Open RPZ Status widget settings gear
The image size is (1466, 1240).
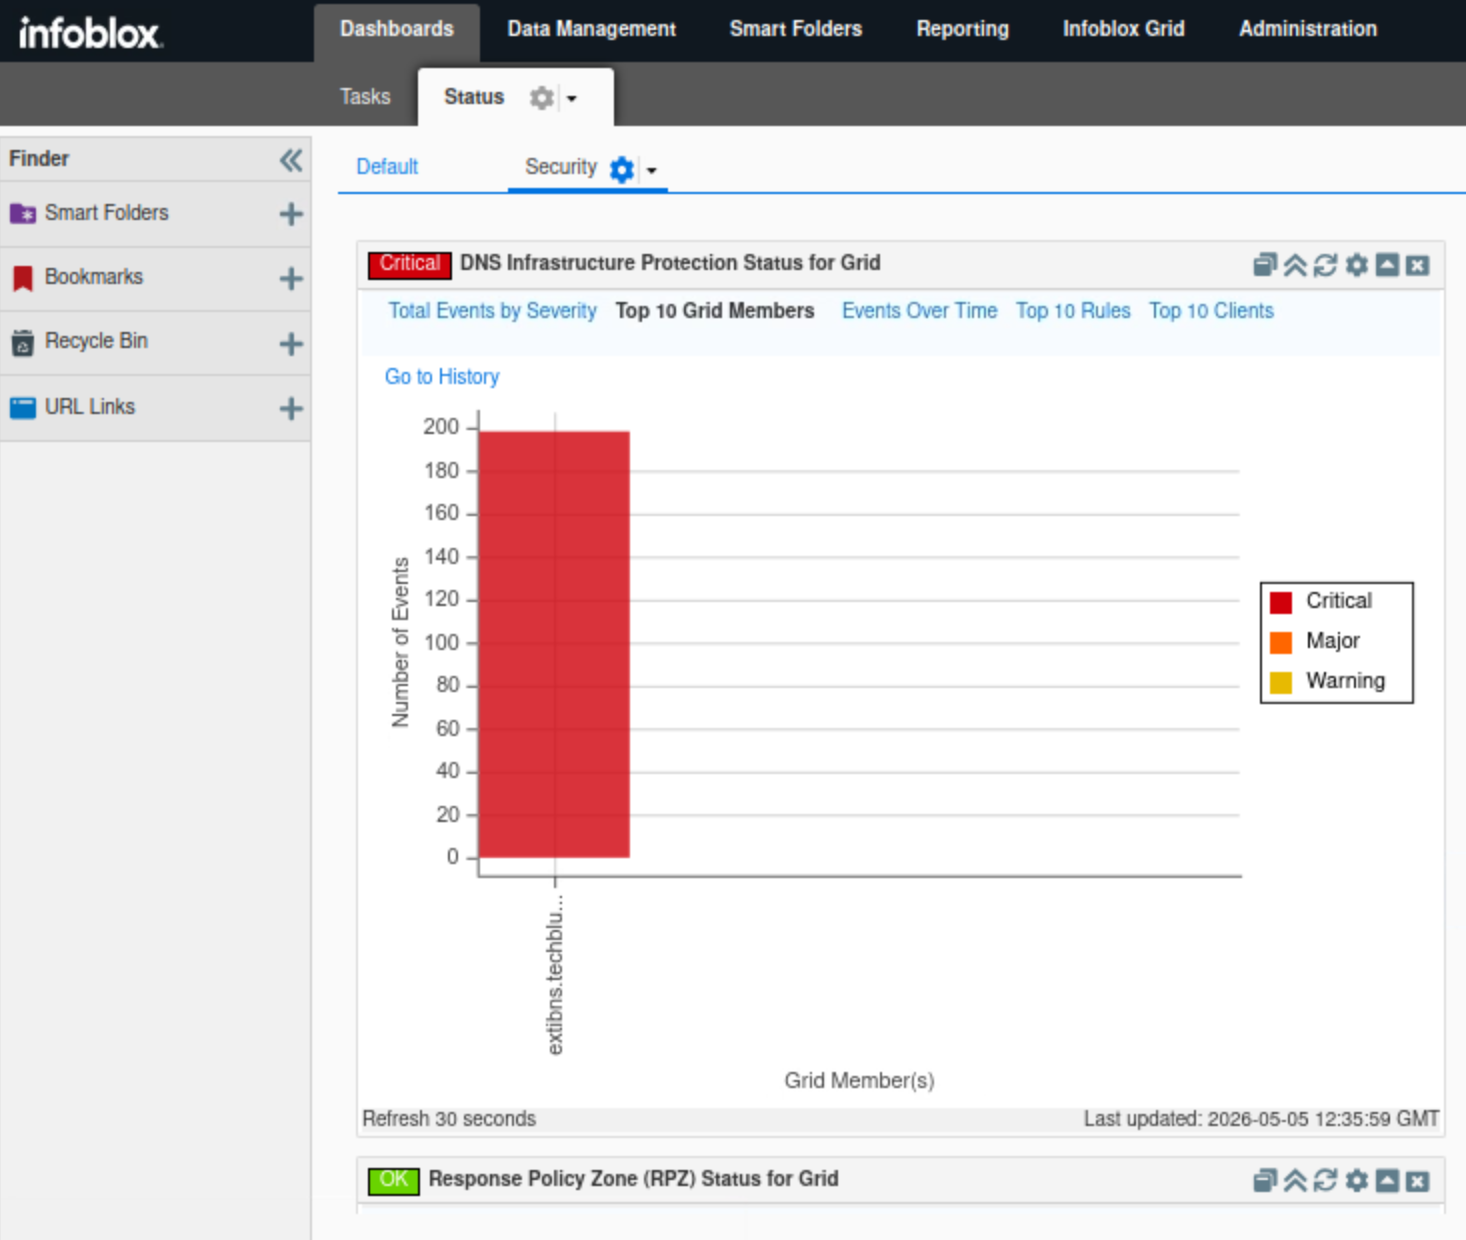coord(1357,1181)
